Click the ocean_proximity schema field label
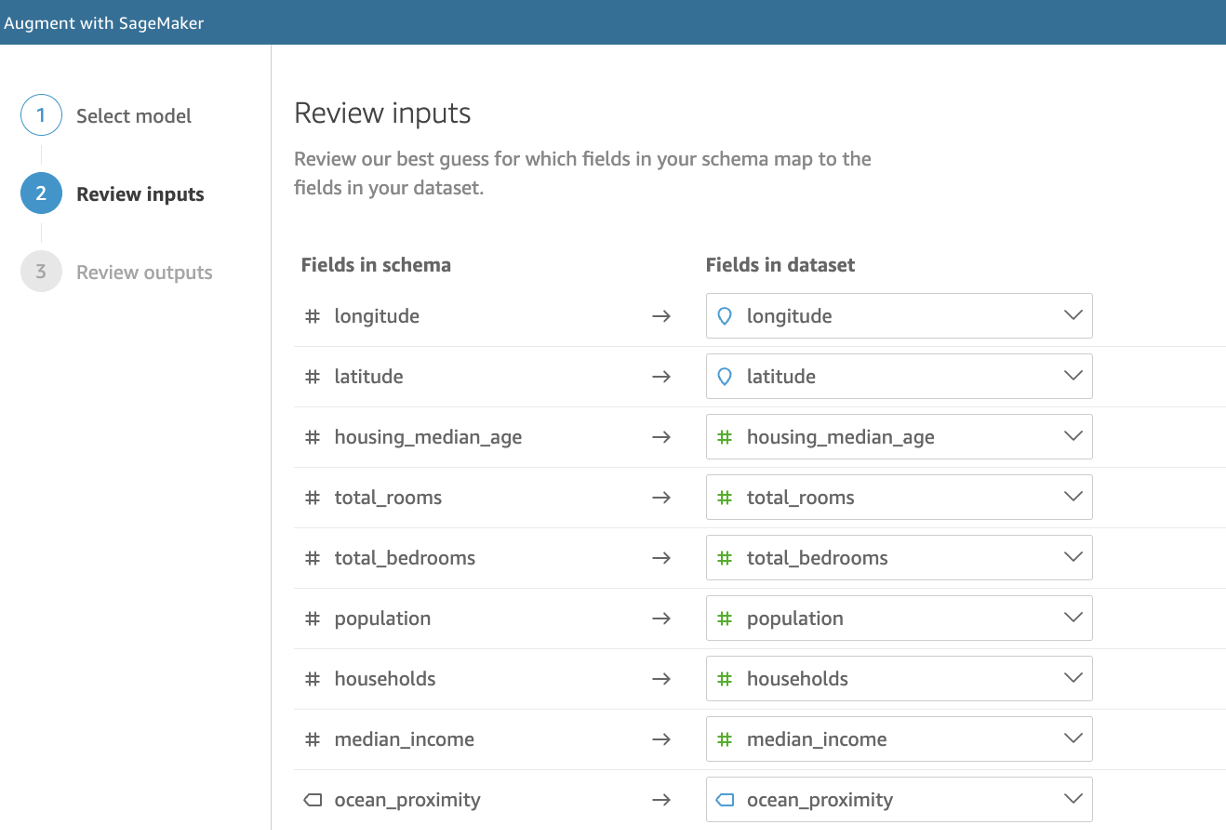 point(407,800)
